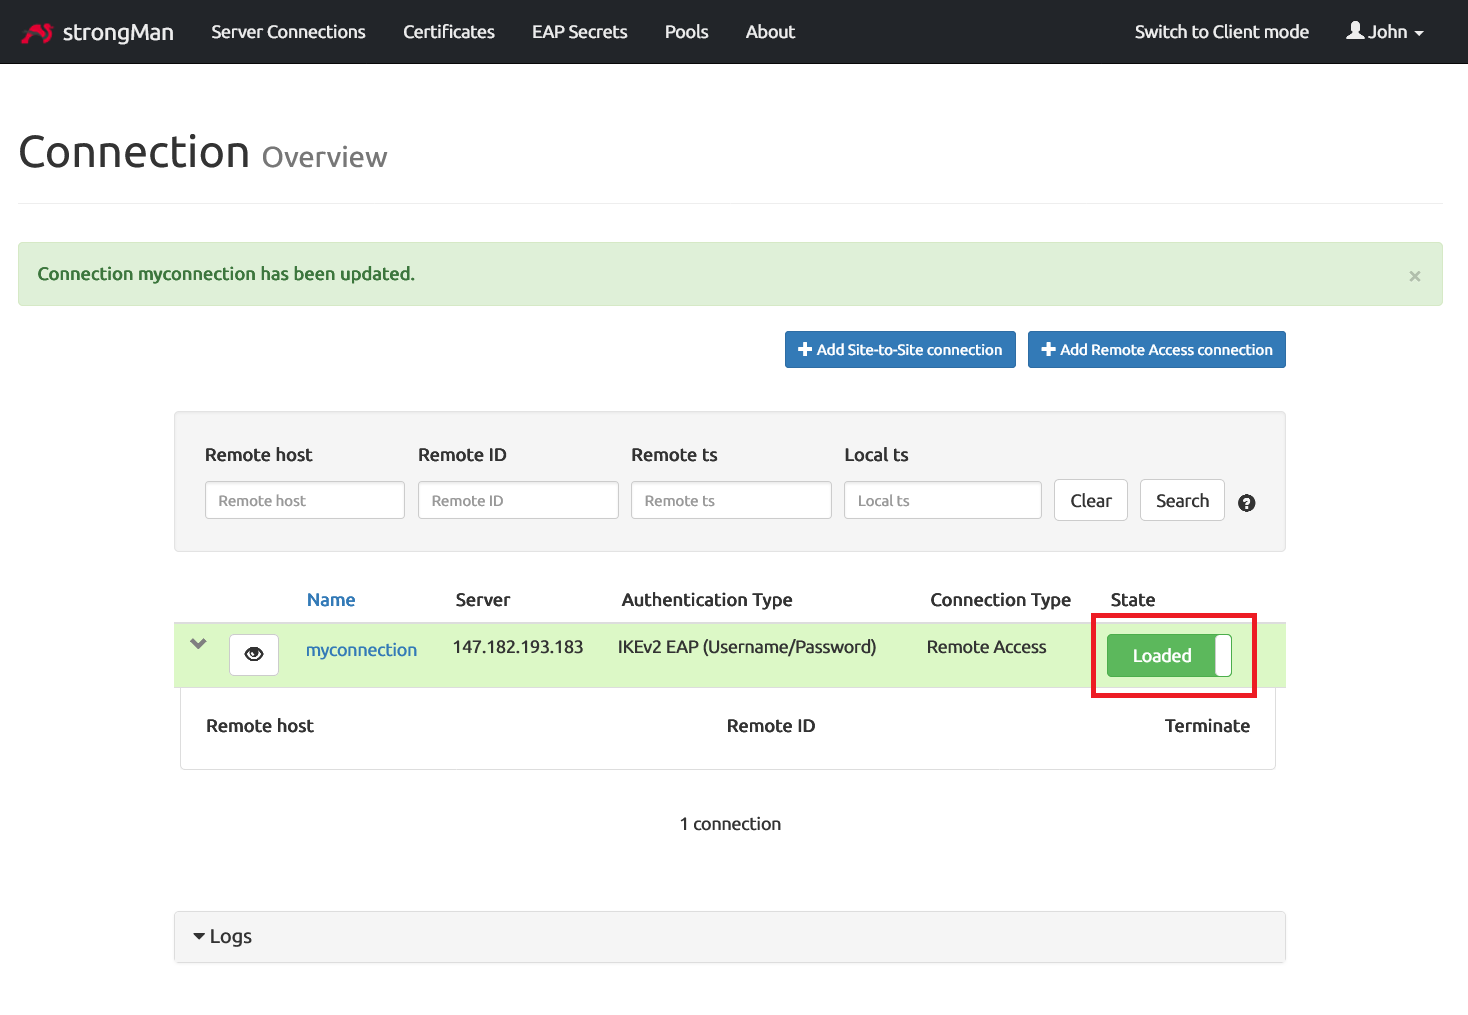Open Server Connections menu item
The image size is (1468, 1015).
(x=288, y=32)
